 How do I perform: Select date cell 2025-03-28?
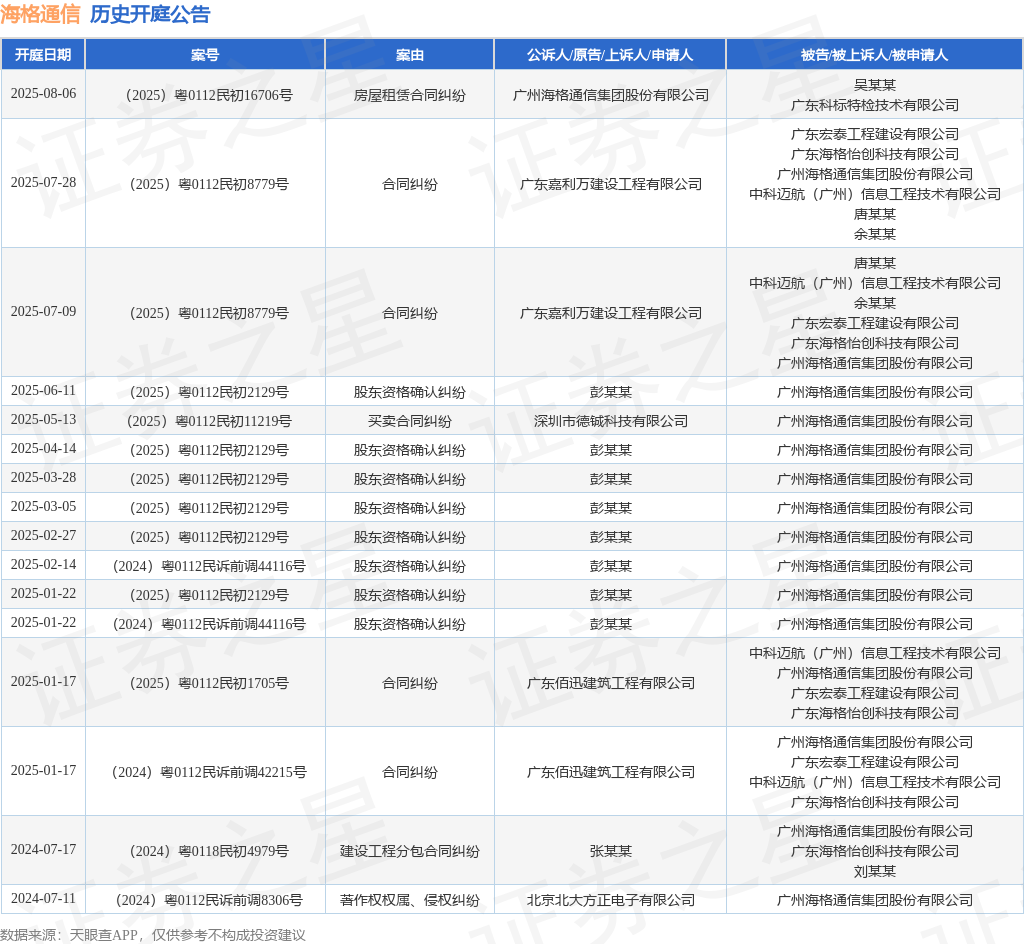click(x=43, y=477)
